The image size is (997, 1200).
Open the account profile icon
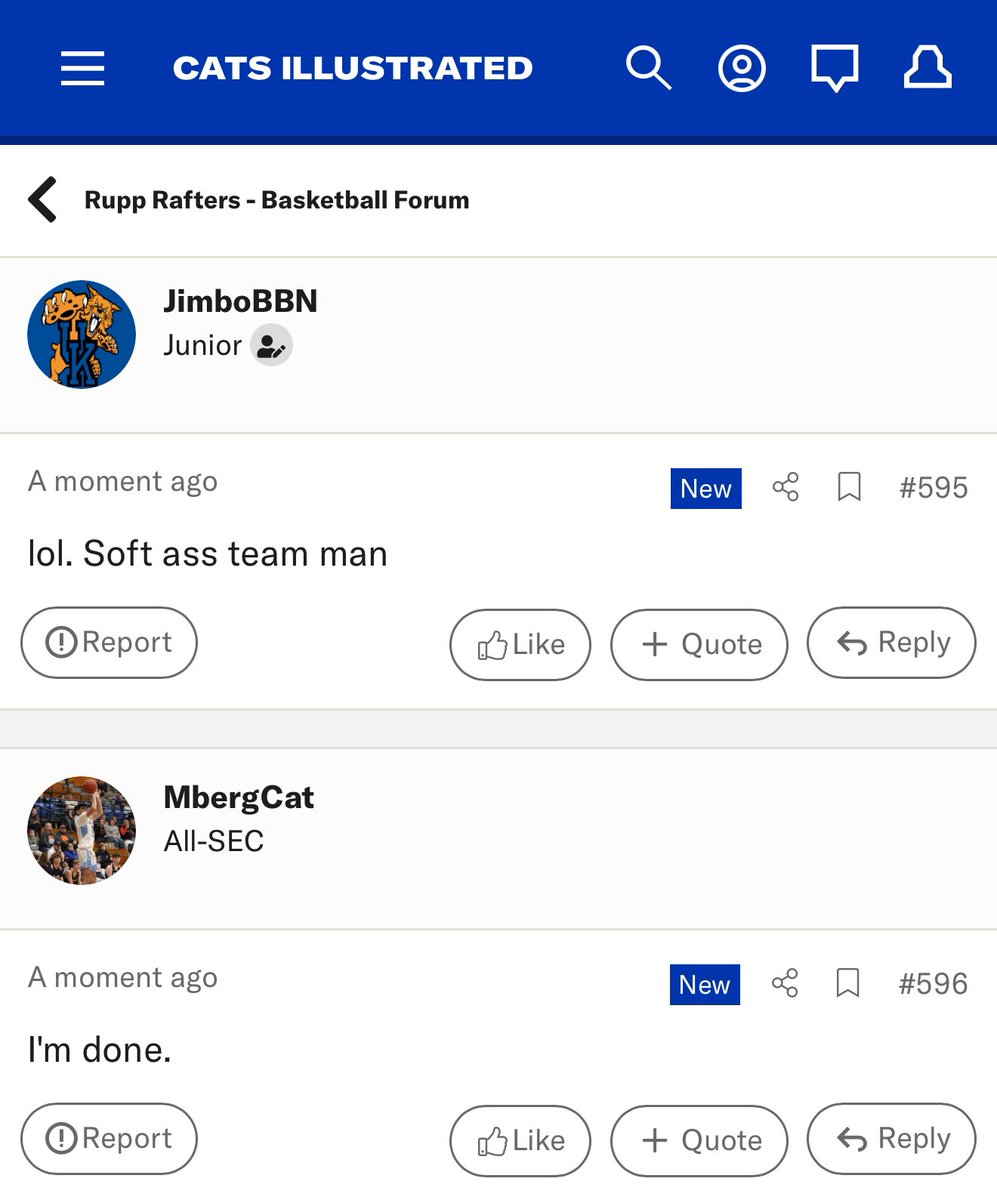[742, 68]
